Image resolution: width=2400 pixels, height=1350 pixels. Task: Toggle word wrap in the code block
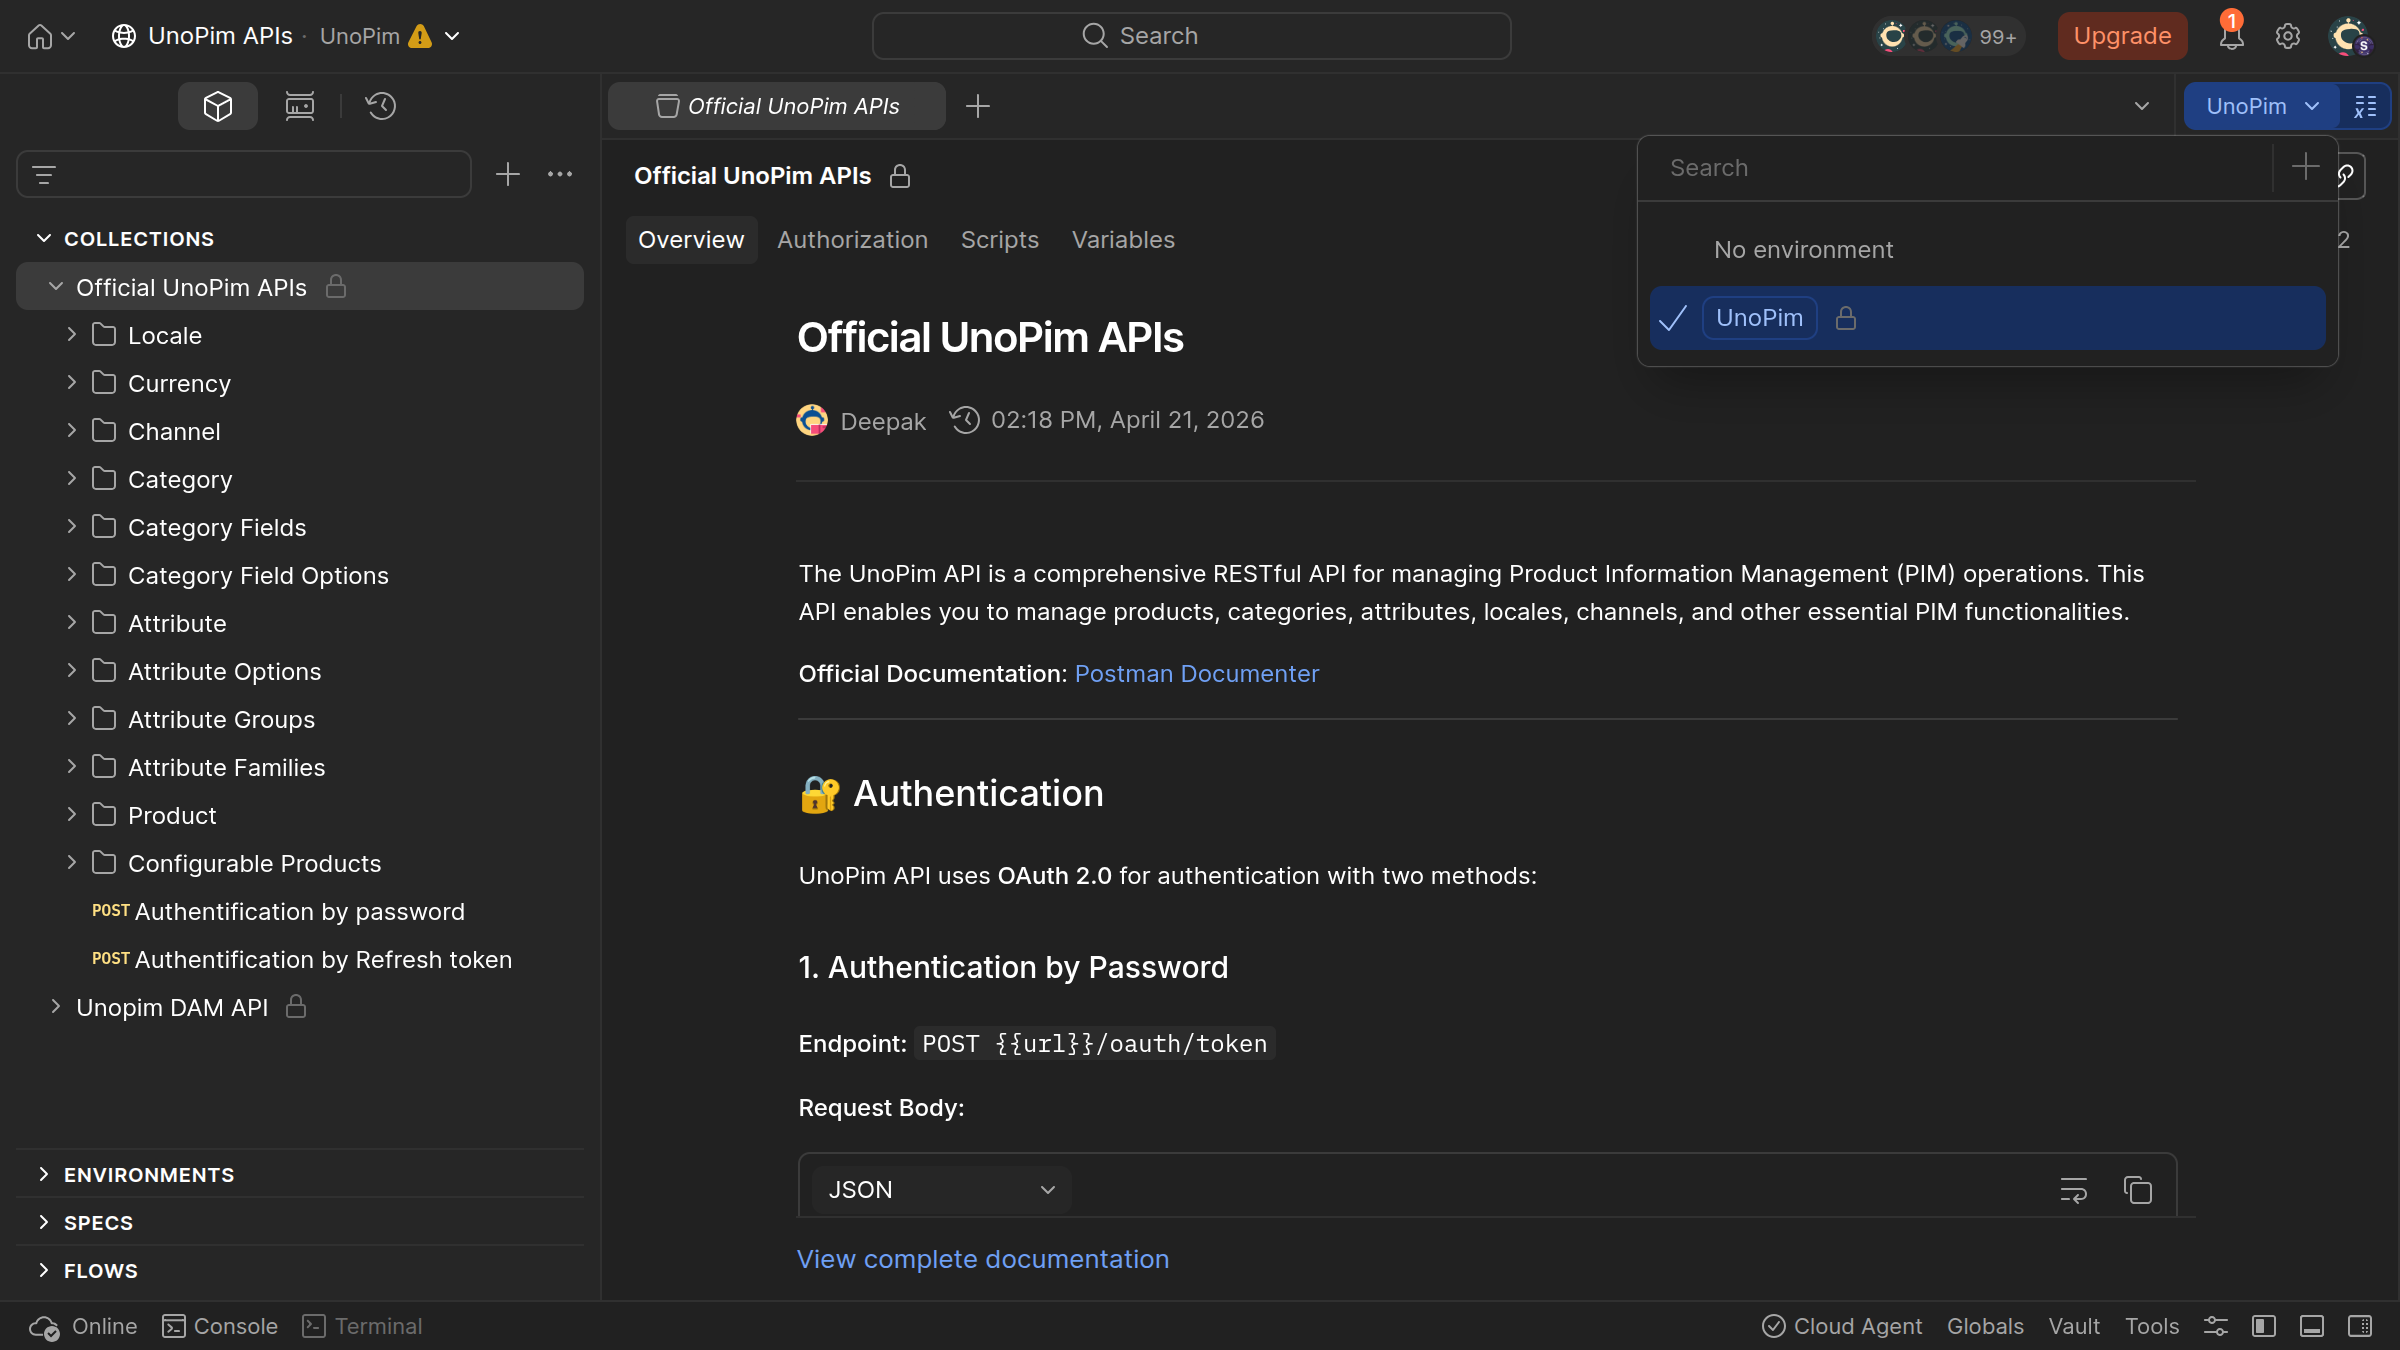coord(2073,1190)
